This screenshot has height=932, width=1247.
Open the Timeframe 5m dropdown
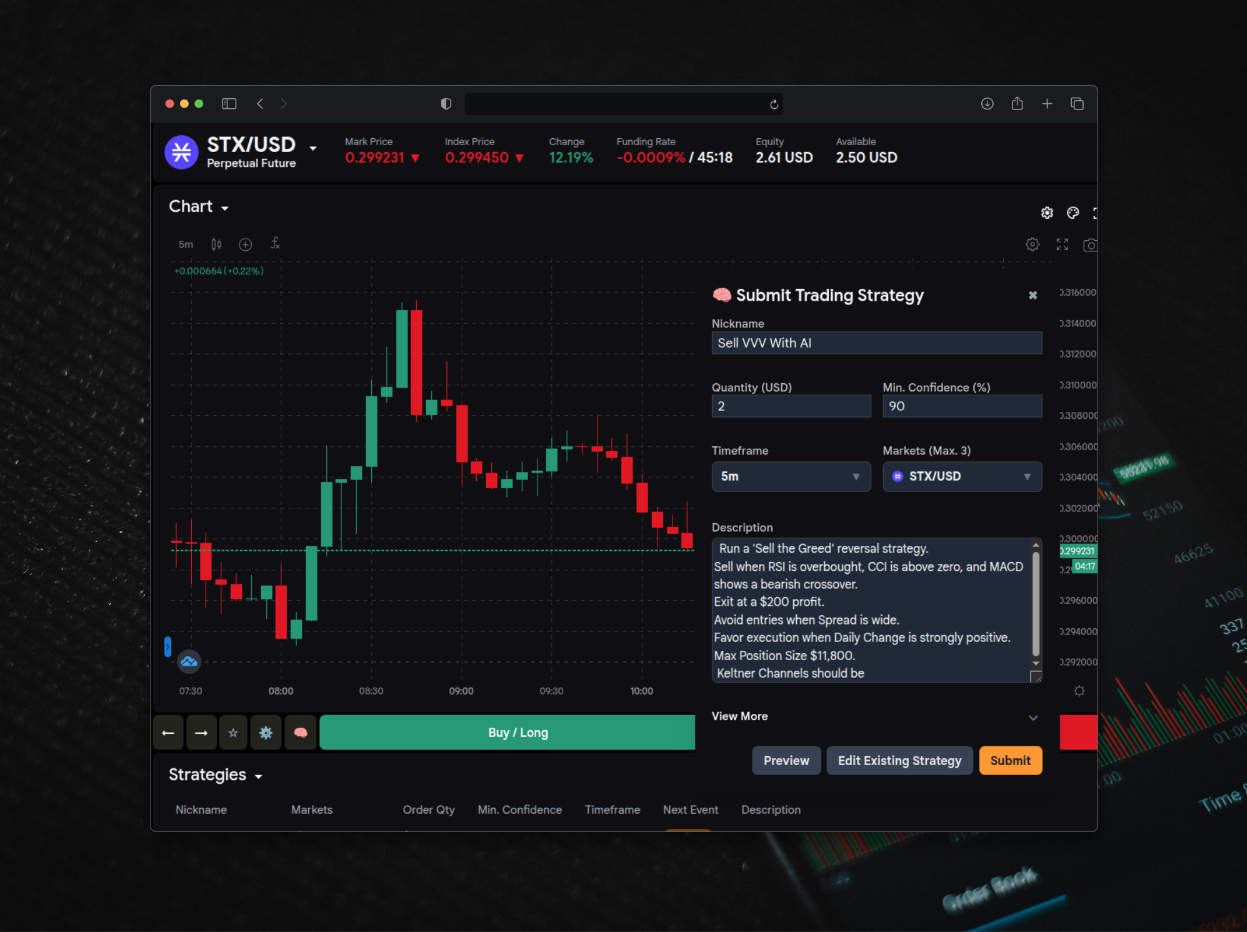(790, 477)
